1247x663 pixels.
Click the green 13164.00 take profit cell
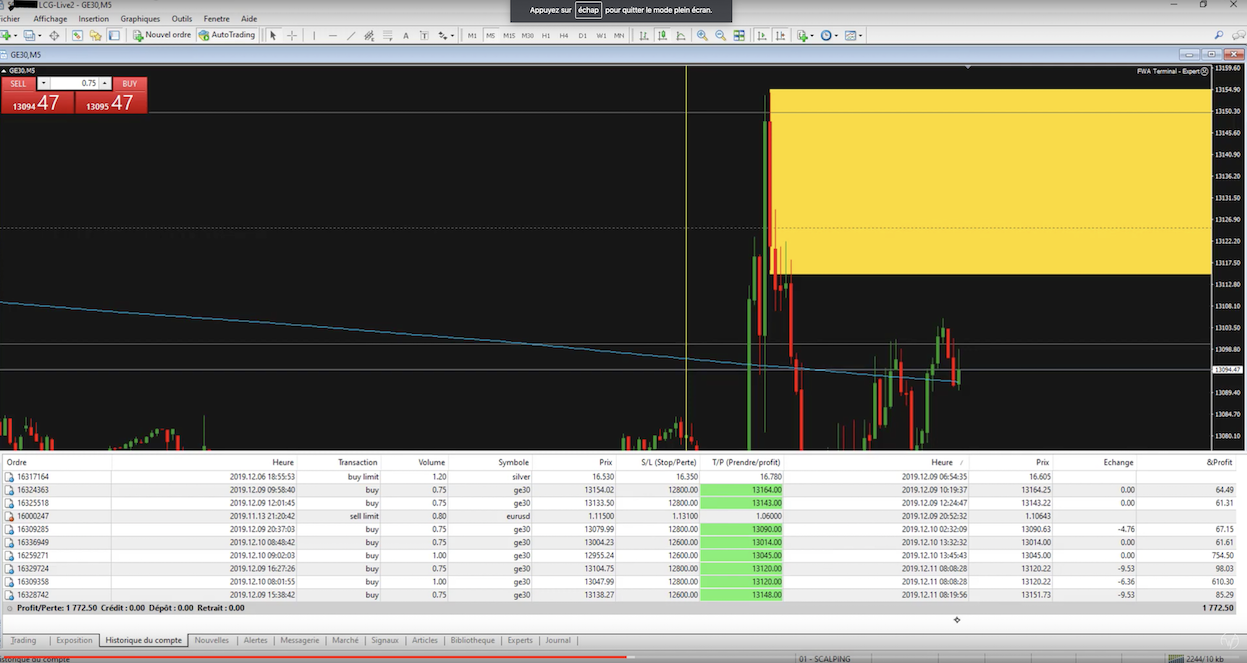click(x=741, y=490)
